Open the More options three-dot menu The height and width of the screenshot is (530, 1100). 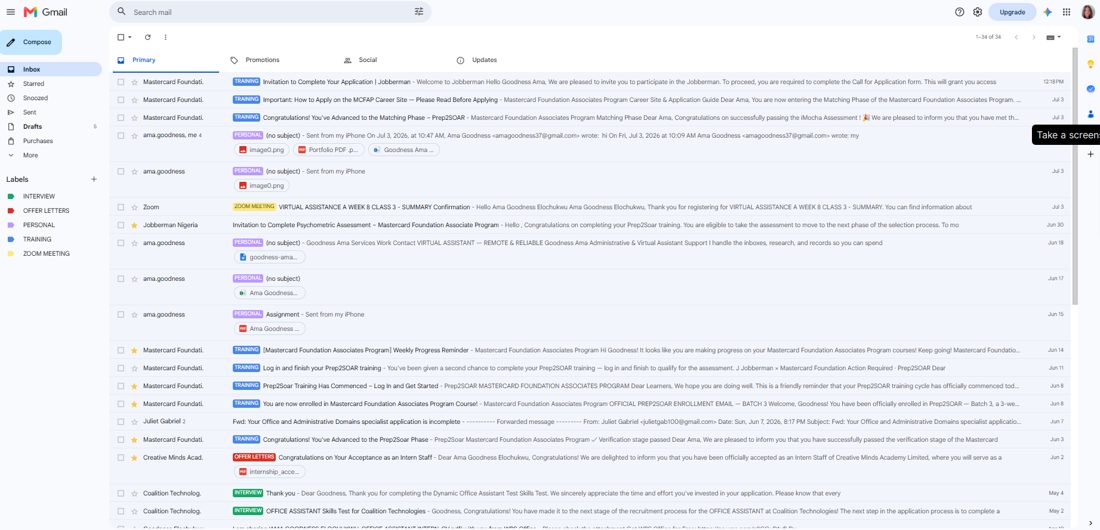tap(166, 37)
